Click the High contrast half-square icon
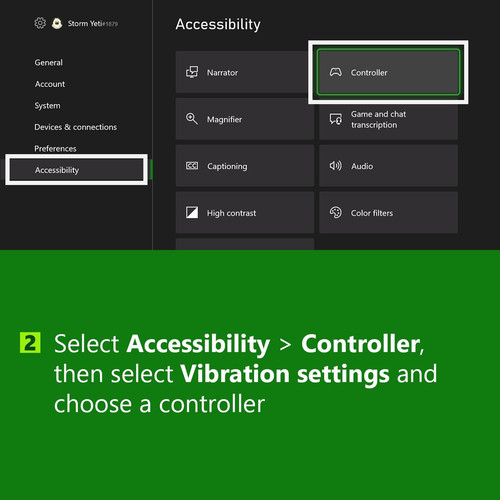 click(x=192, y=212)
